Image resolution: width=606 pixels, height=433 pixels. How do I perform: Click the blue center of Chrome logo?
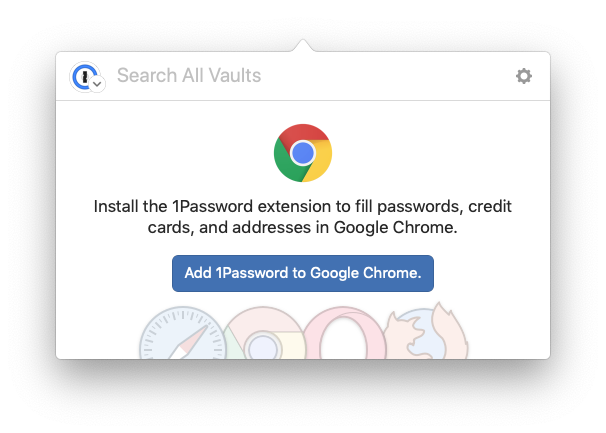point(303,153)
